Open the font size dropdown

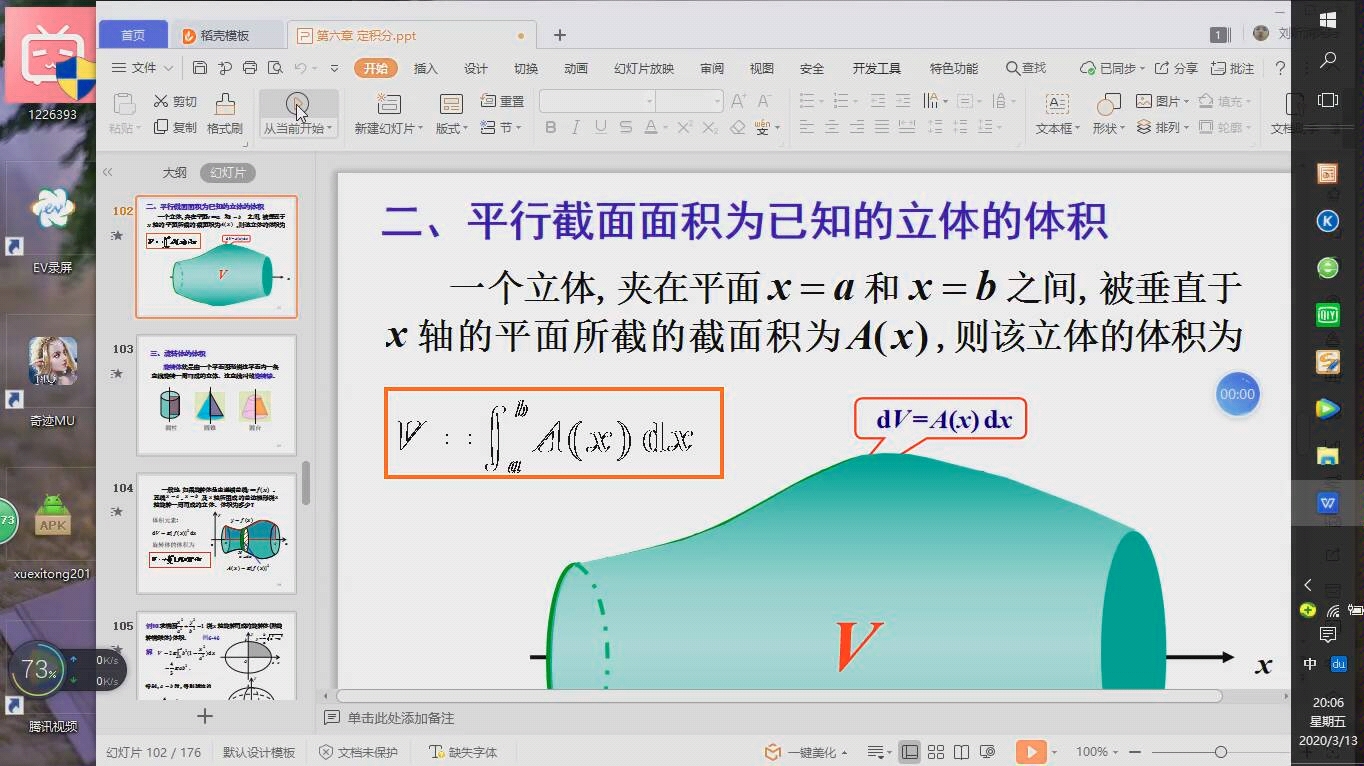point(716,100)
